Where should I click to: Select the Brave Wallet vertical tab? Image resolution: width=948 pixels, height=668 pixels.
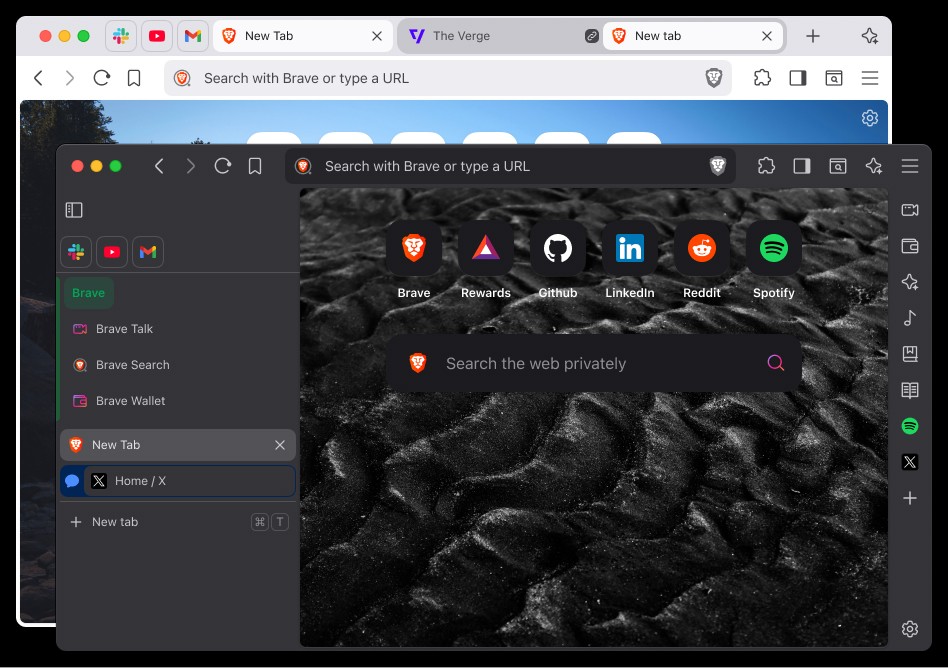tap(178, 401)
